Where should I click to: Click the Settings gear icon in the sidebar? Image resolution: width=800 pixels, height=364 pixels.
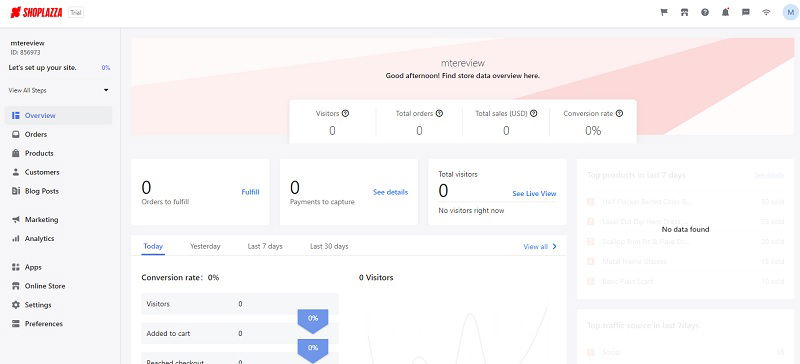pos(15,305)
